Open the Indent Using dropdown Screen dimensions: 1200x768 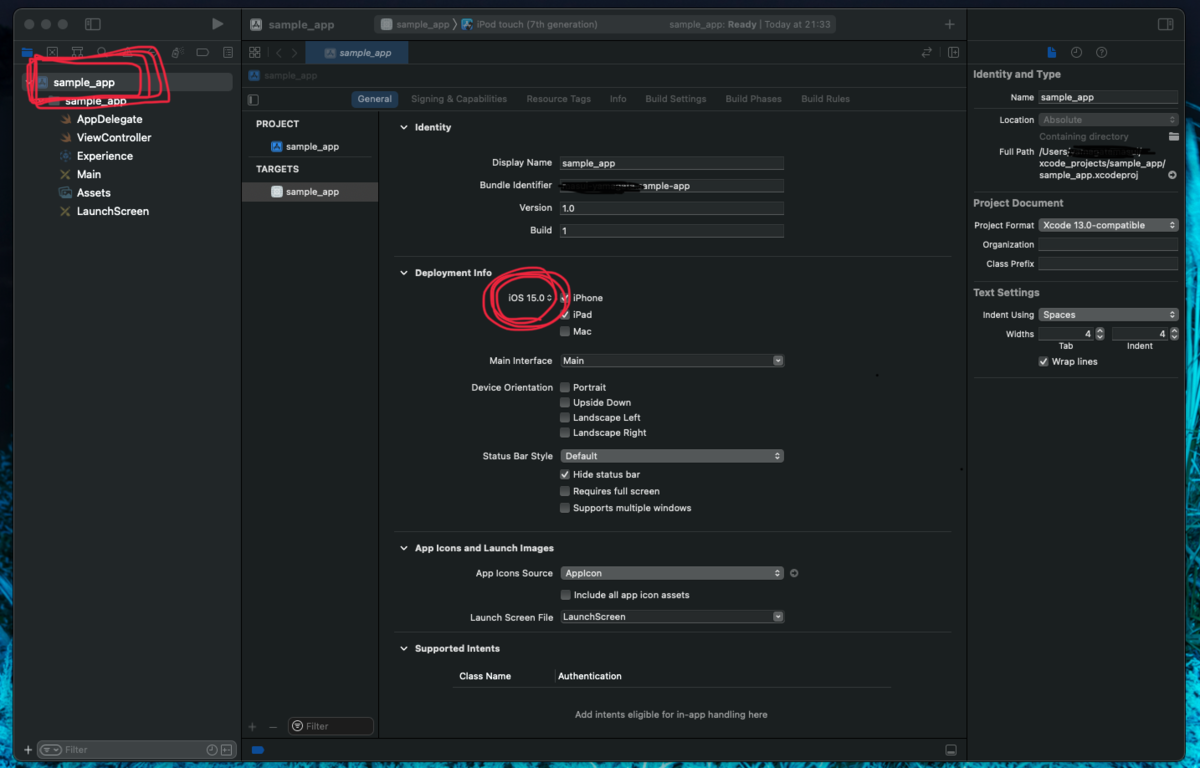coord(1108,314)
